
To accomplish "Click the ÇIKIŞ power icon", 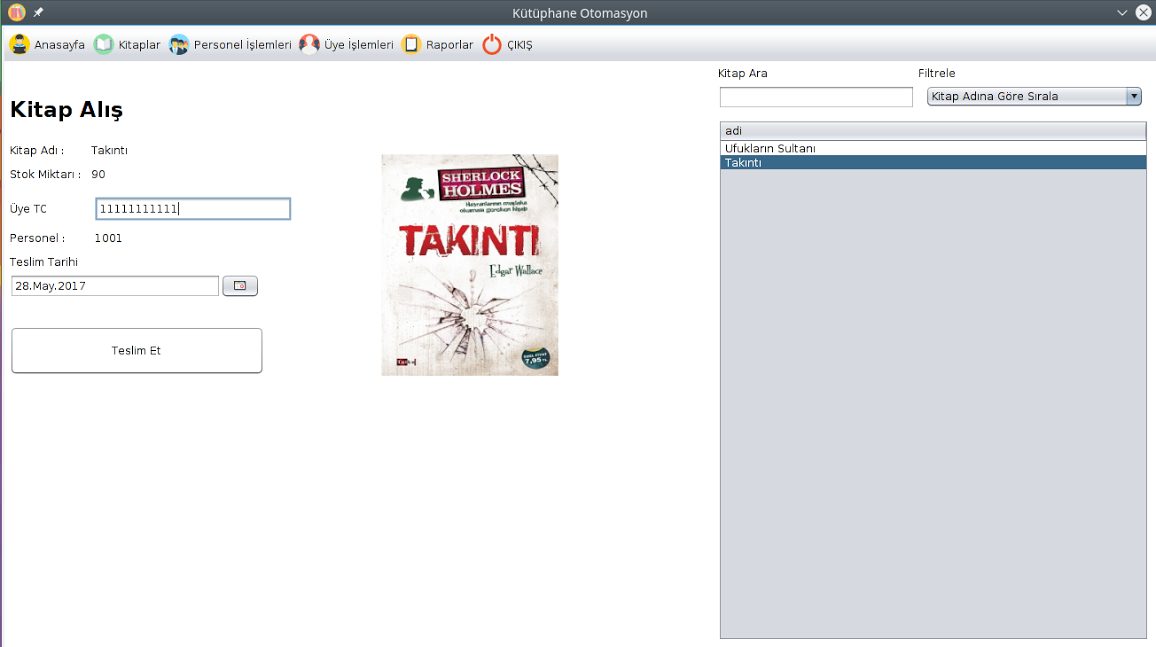I will coord(492,44).
